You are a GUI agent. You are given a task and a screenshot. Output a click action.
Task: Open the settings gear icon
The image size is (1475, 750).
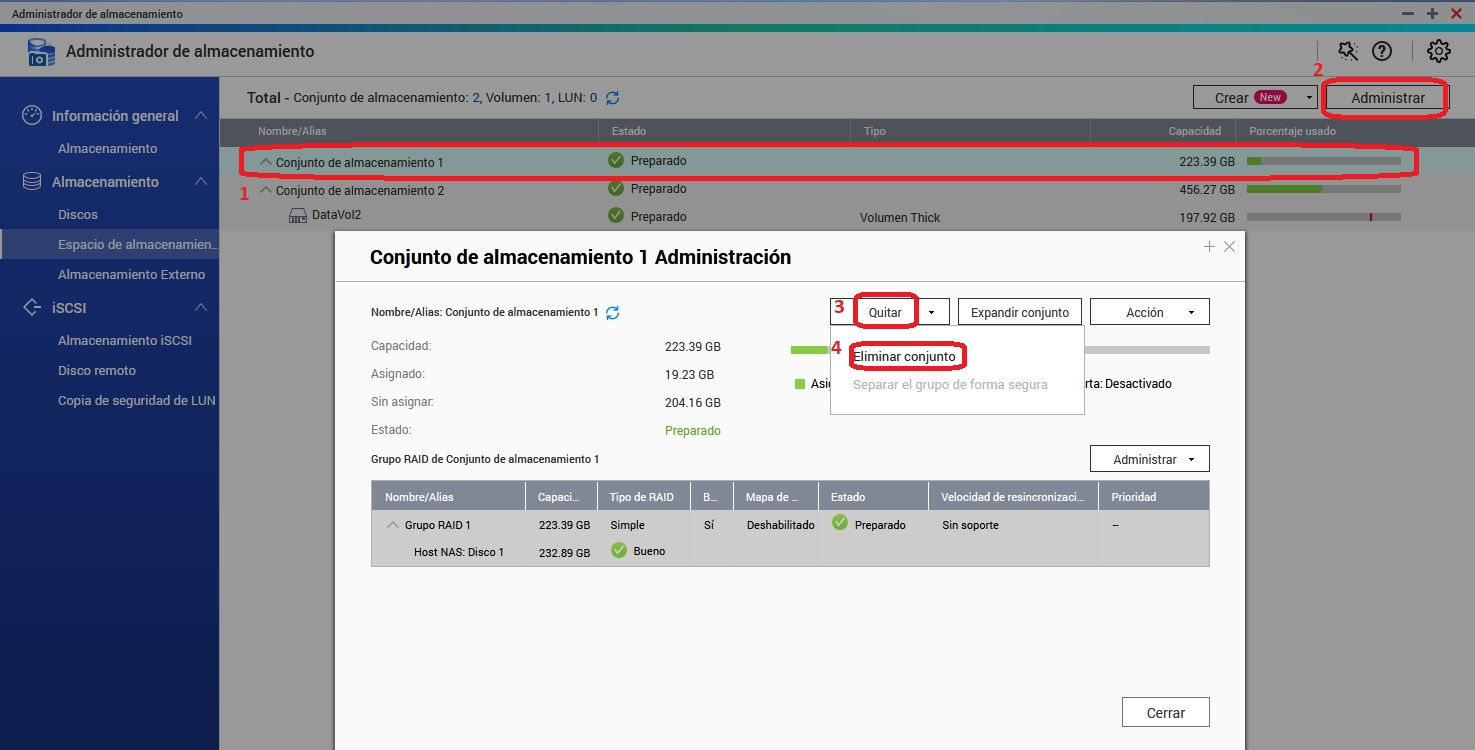pos(1438,51)
